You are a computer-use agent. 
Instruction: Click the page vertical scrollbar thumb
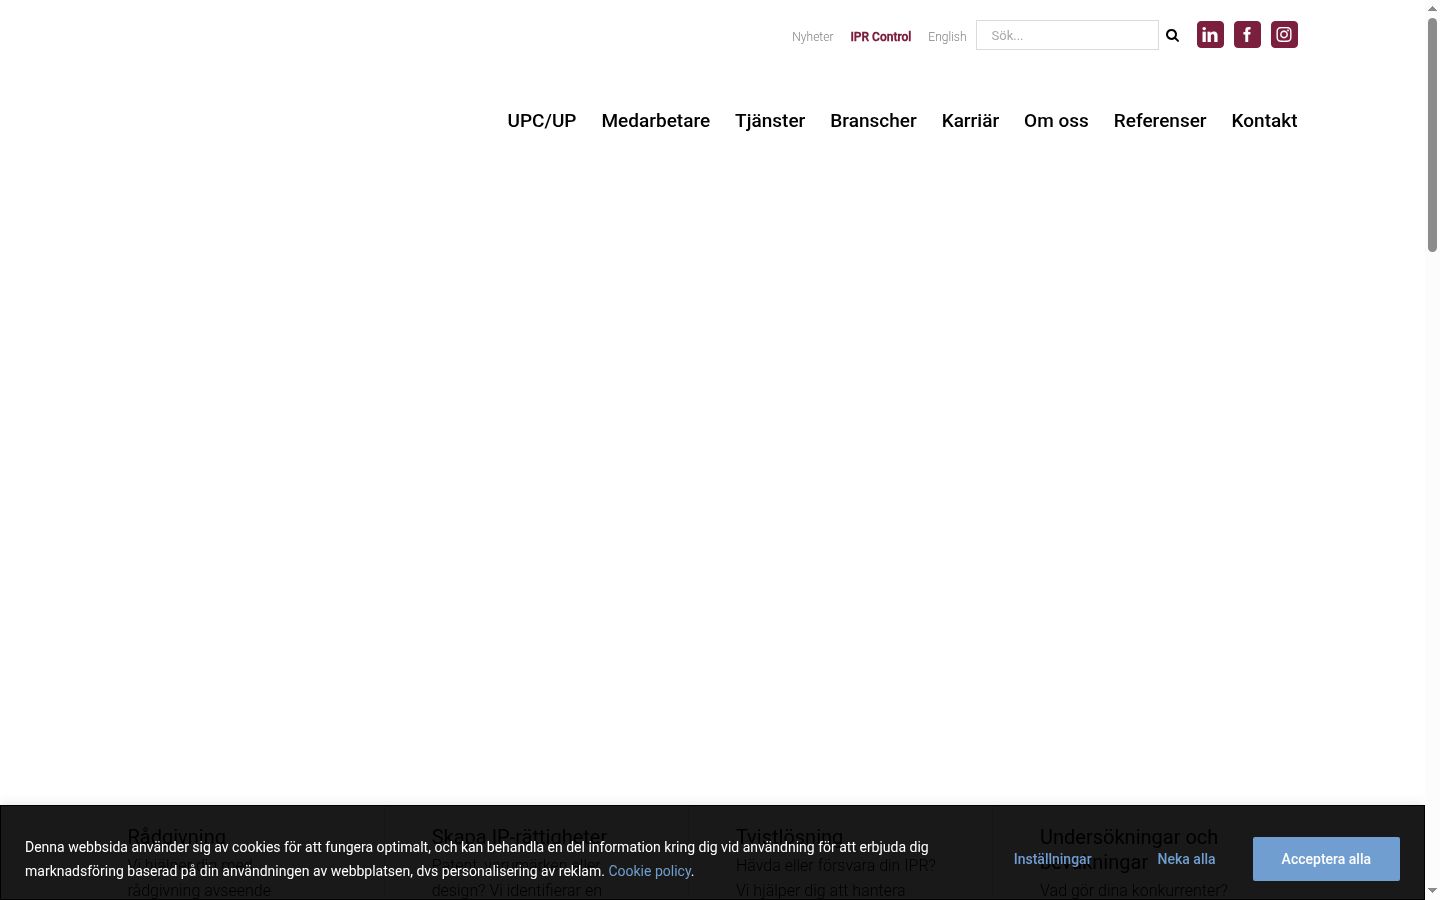click(x=1432, y=134)
